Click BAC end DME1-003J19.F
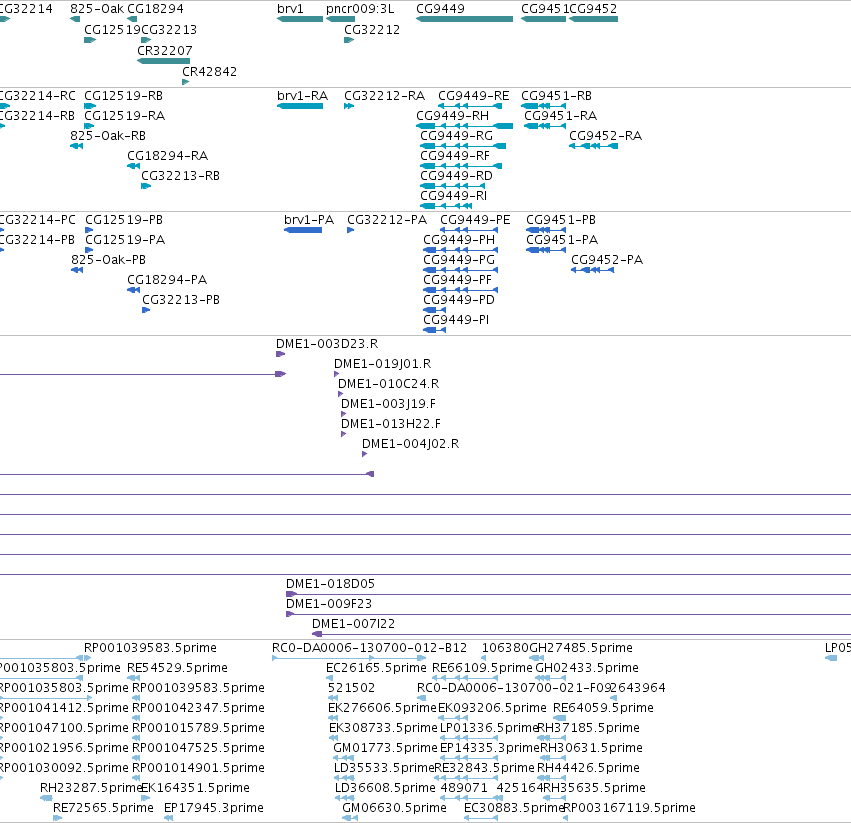This screenshot has width=851, height=823. (x=343, y=414)
